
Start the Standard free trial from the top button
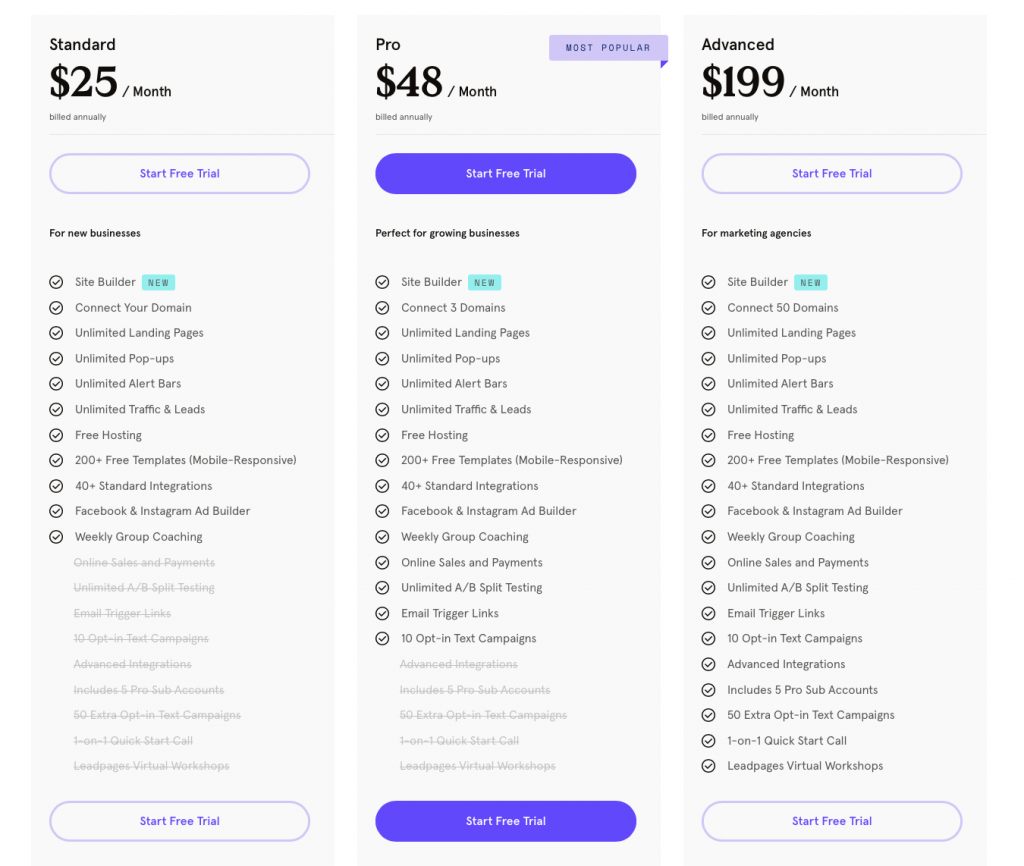179,173
